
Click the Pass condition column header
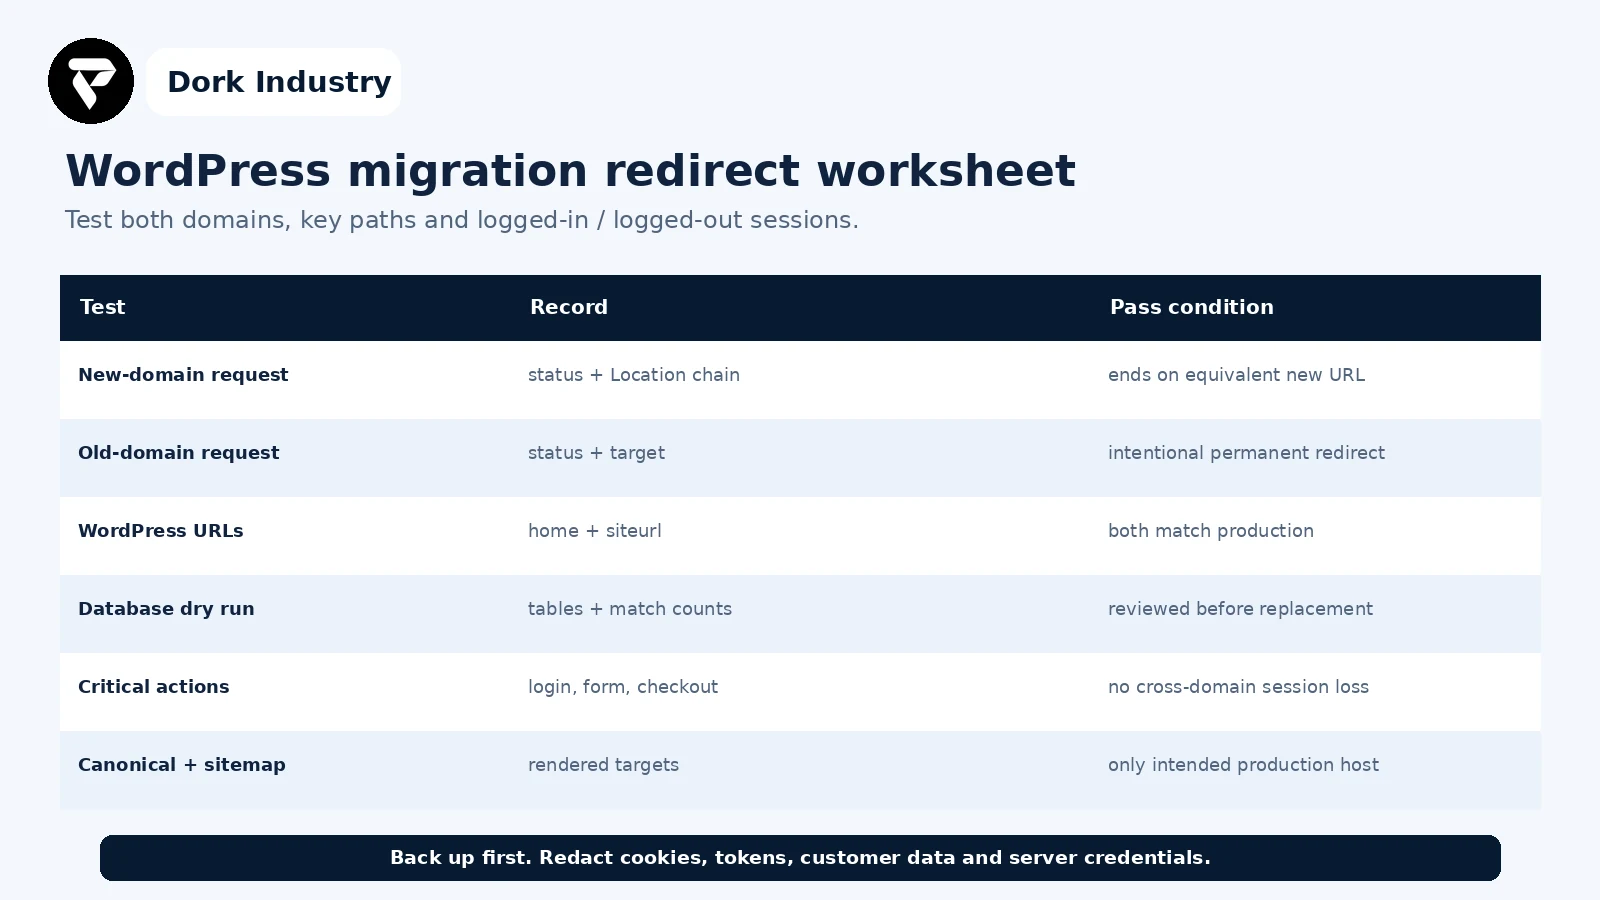1192,307
